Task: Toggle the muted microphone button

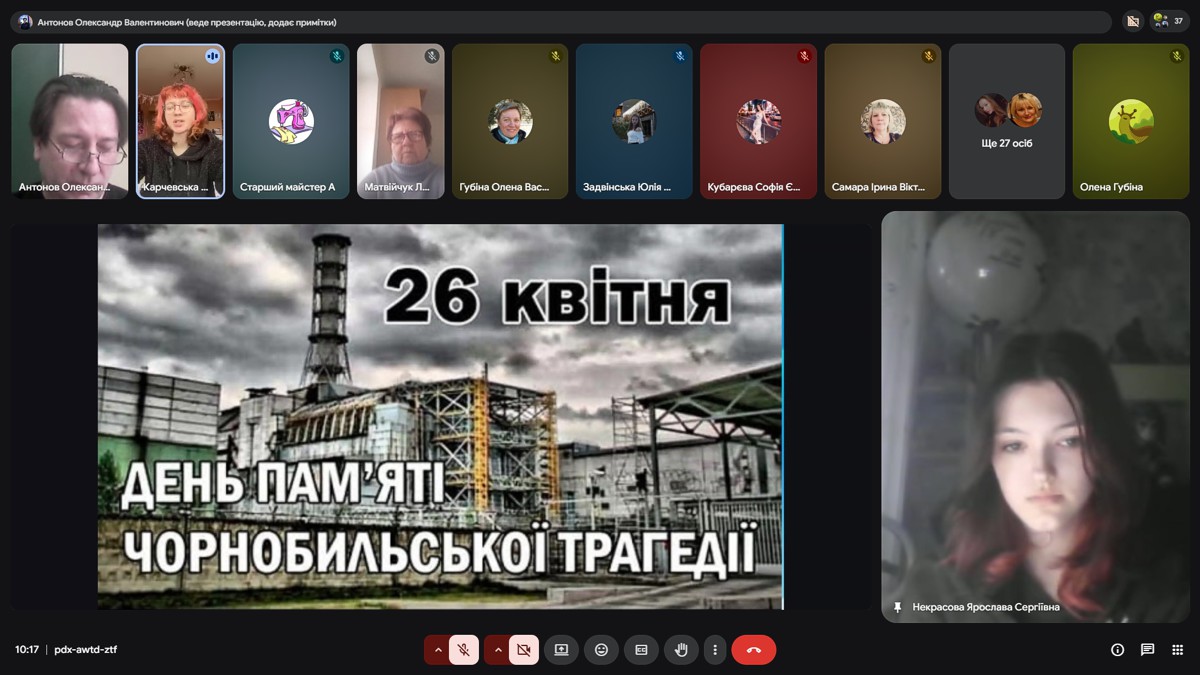Action: [464, 650]
